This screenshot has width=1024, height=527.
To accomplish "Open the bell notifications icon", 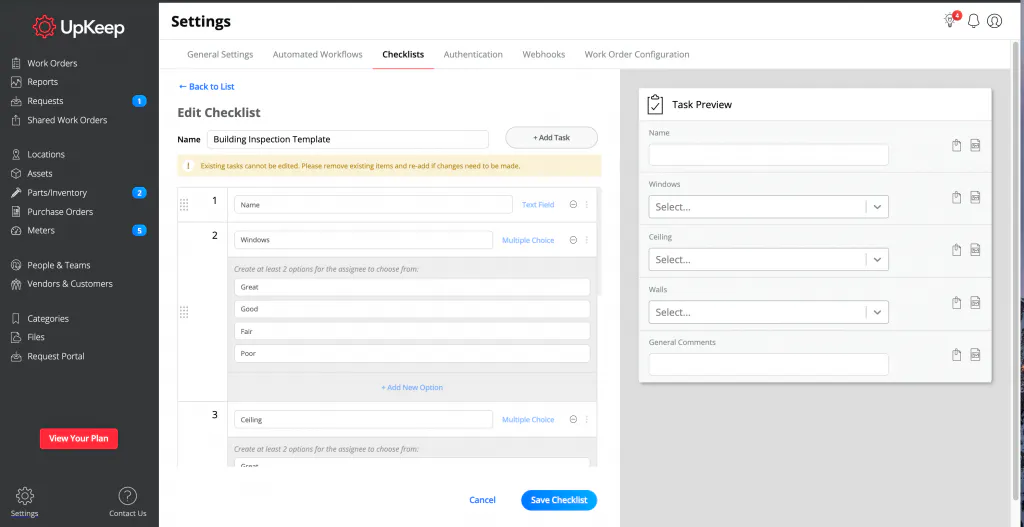I will [x=973, y=21].
